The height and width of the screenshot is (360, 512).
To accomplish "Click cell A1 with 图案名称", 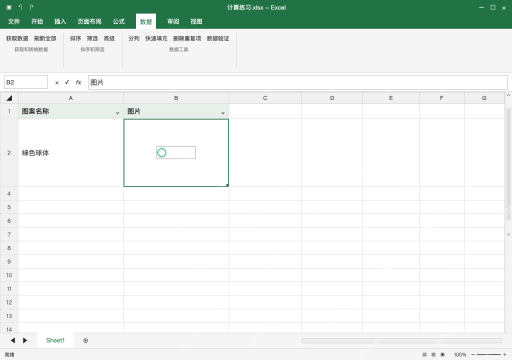I will (x=71, y=111).
